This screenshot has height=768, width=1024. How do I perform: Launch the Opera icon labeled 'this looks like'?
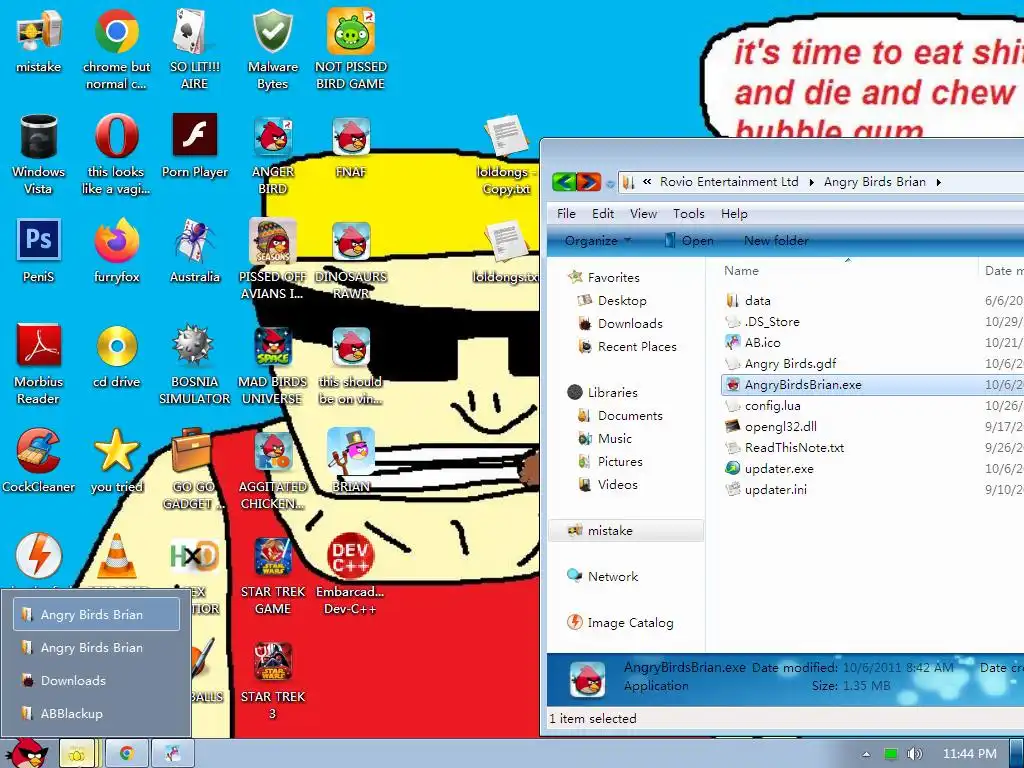click(116, 155)
